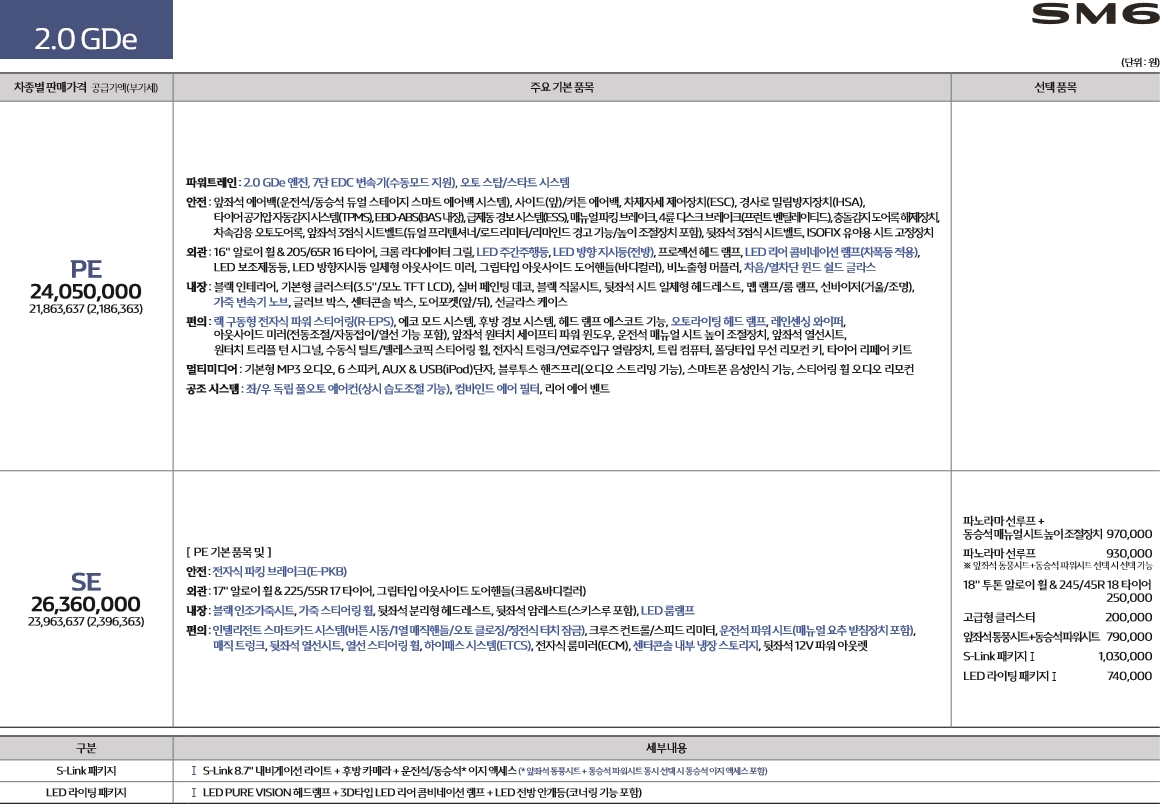The image size is (1160, 806).
Task: Click the 790,000 seat option price
Action: click(1129, 637)
